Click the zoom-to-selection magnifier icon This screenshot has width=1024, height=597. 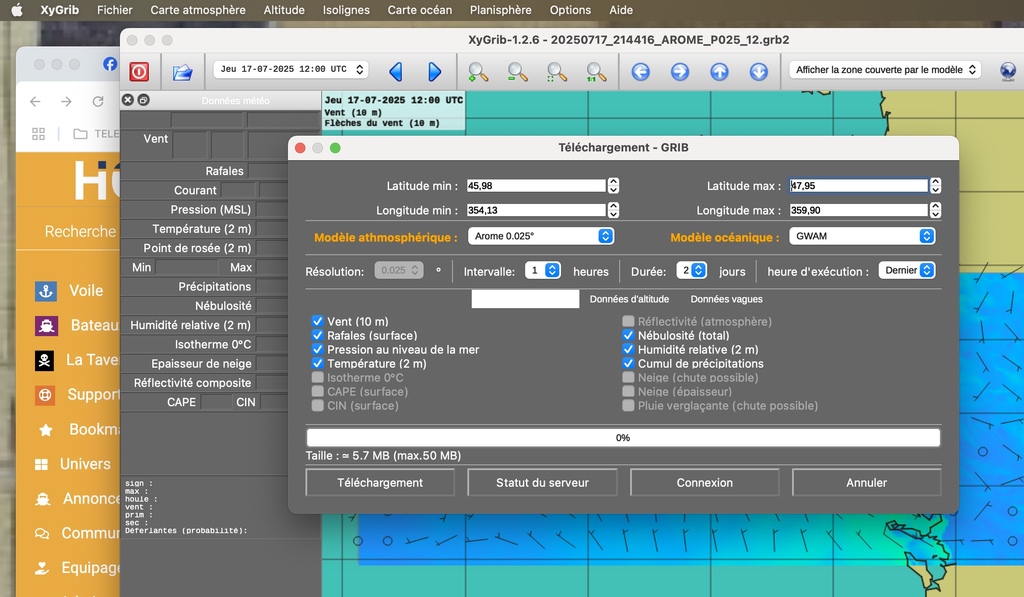pyautogui.click(x=556, y=72)
